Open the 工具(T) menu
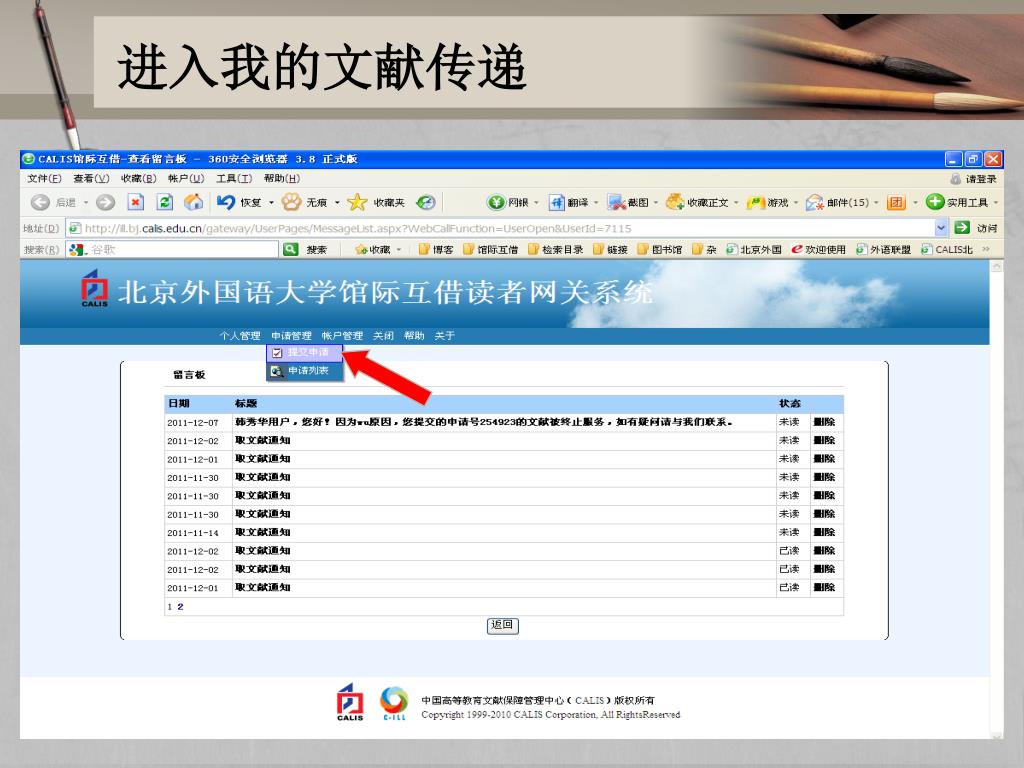This screenshot has height=768, width=1024. pyautogui.click(x=234, y=179)
